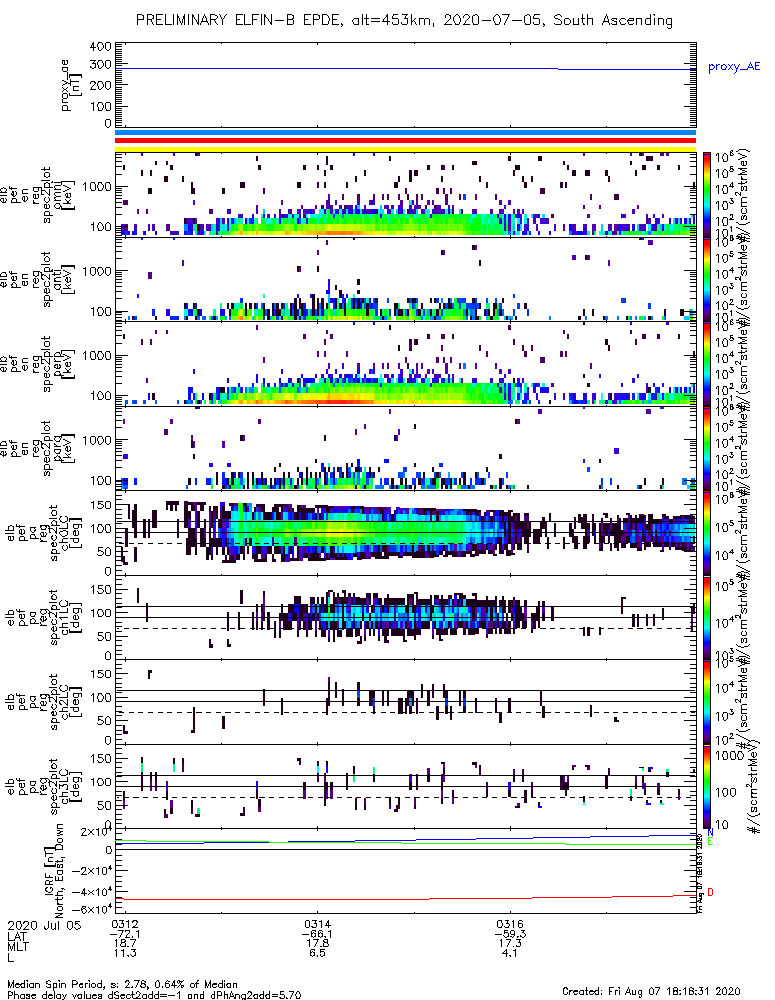
Task: Click the "2020 Jul 05" date label
Action: click(44, 925)
